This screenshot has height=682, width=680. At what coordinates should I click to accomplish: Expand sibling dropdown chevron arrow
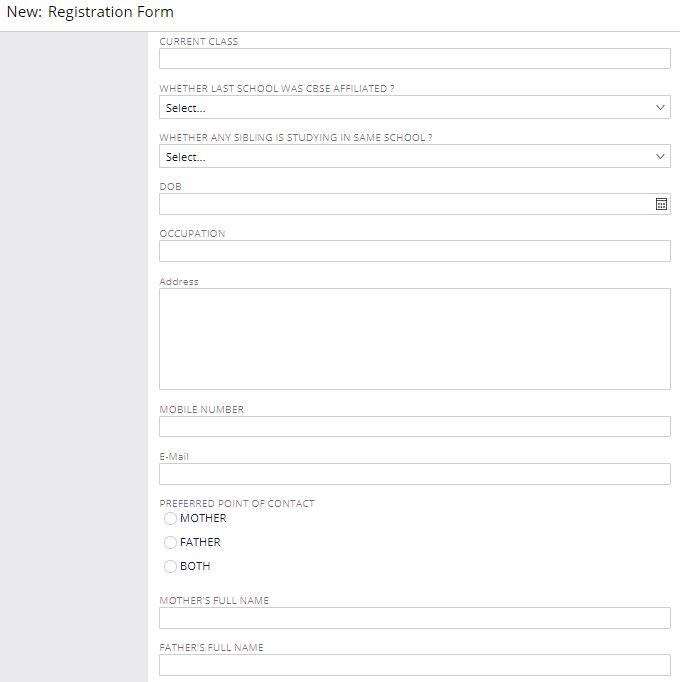(x=660, y=157)
